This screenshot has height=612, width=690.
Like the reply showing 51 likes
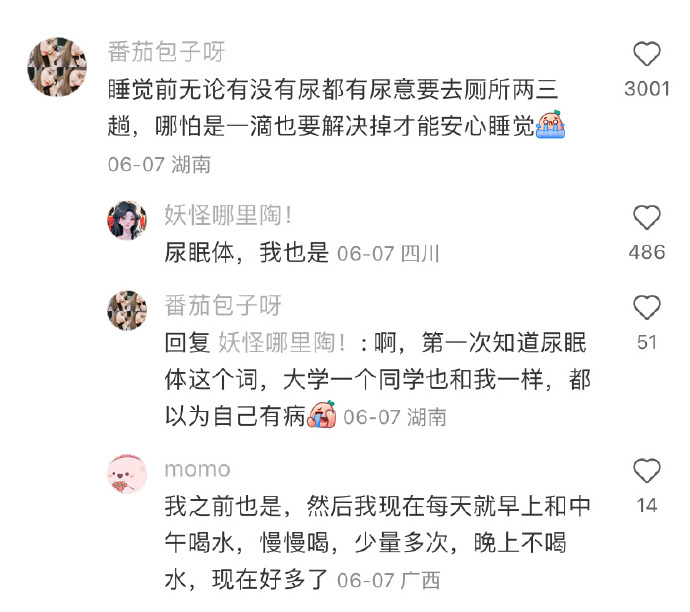pyautogui.click(x=646, y=307)
